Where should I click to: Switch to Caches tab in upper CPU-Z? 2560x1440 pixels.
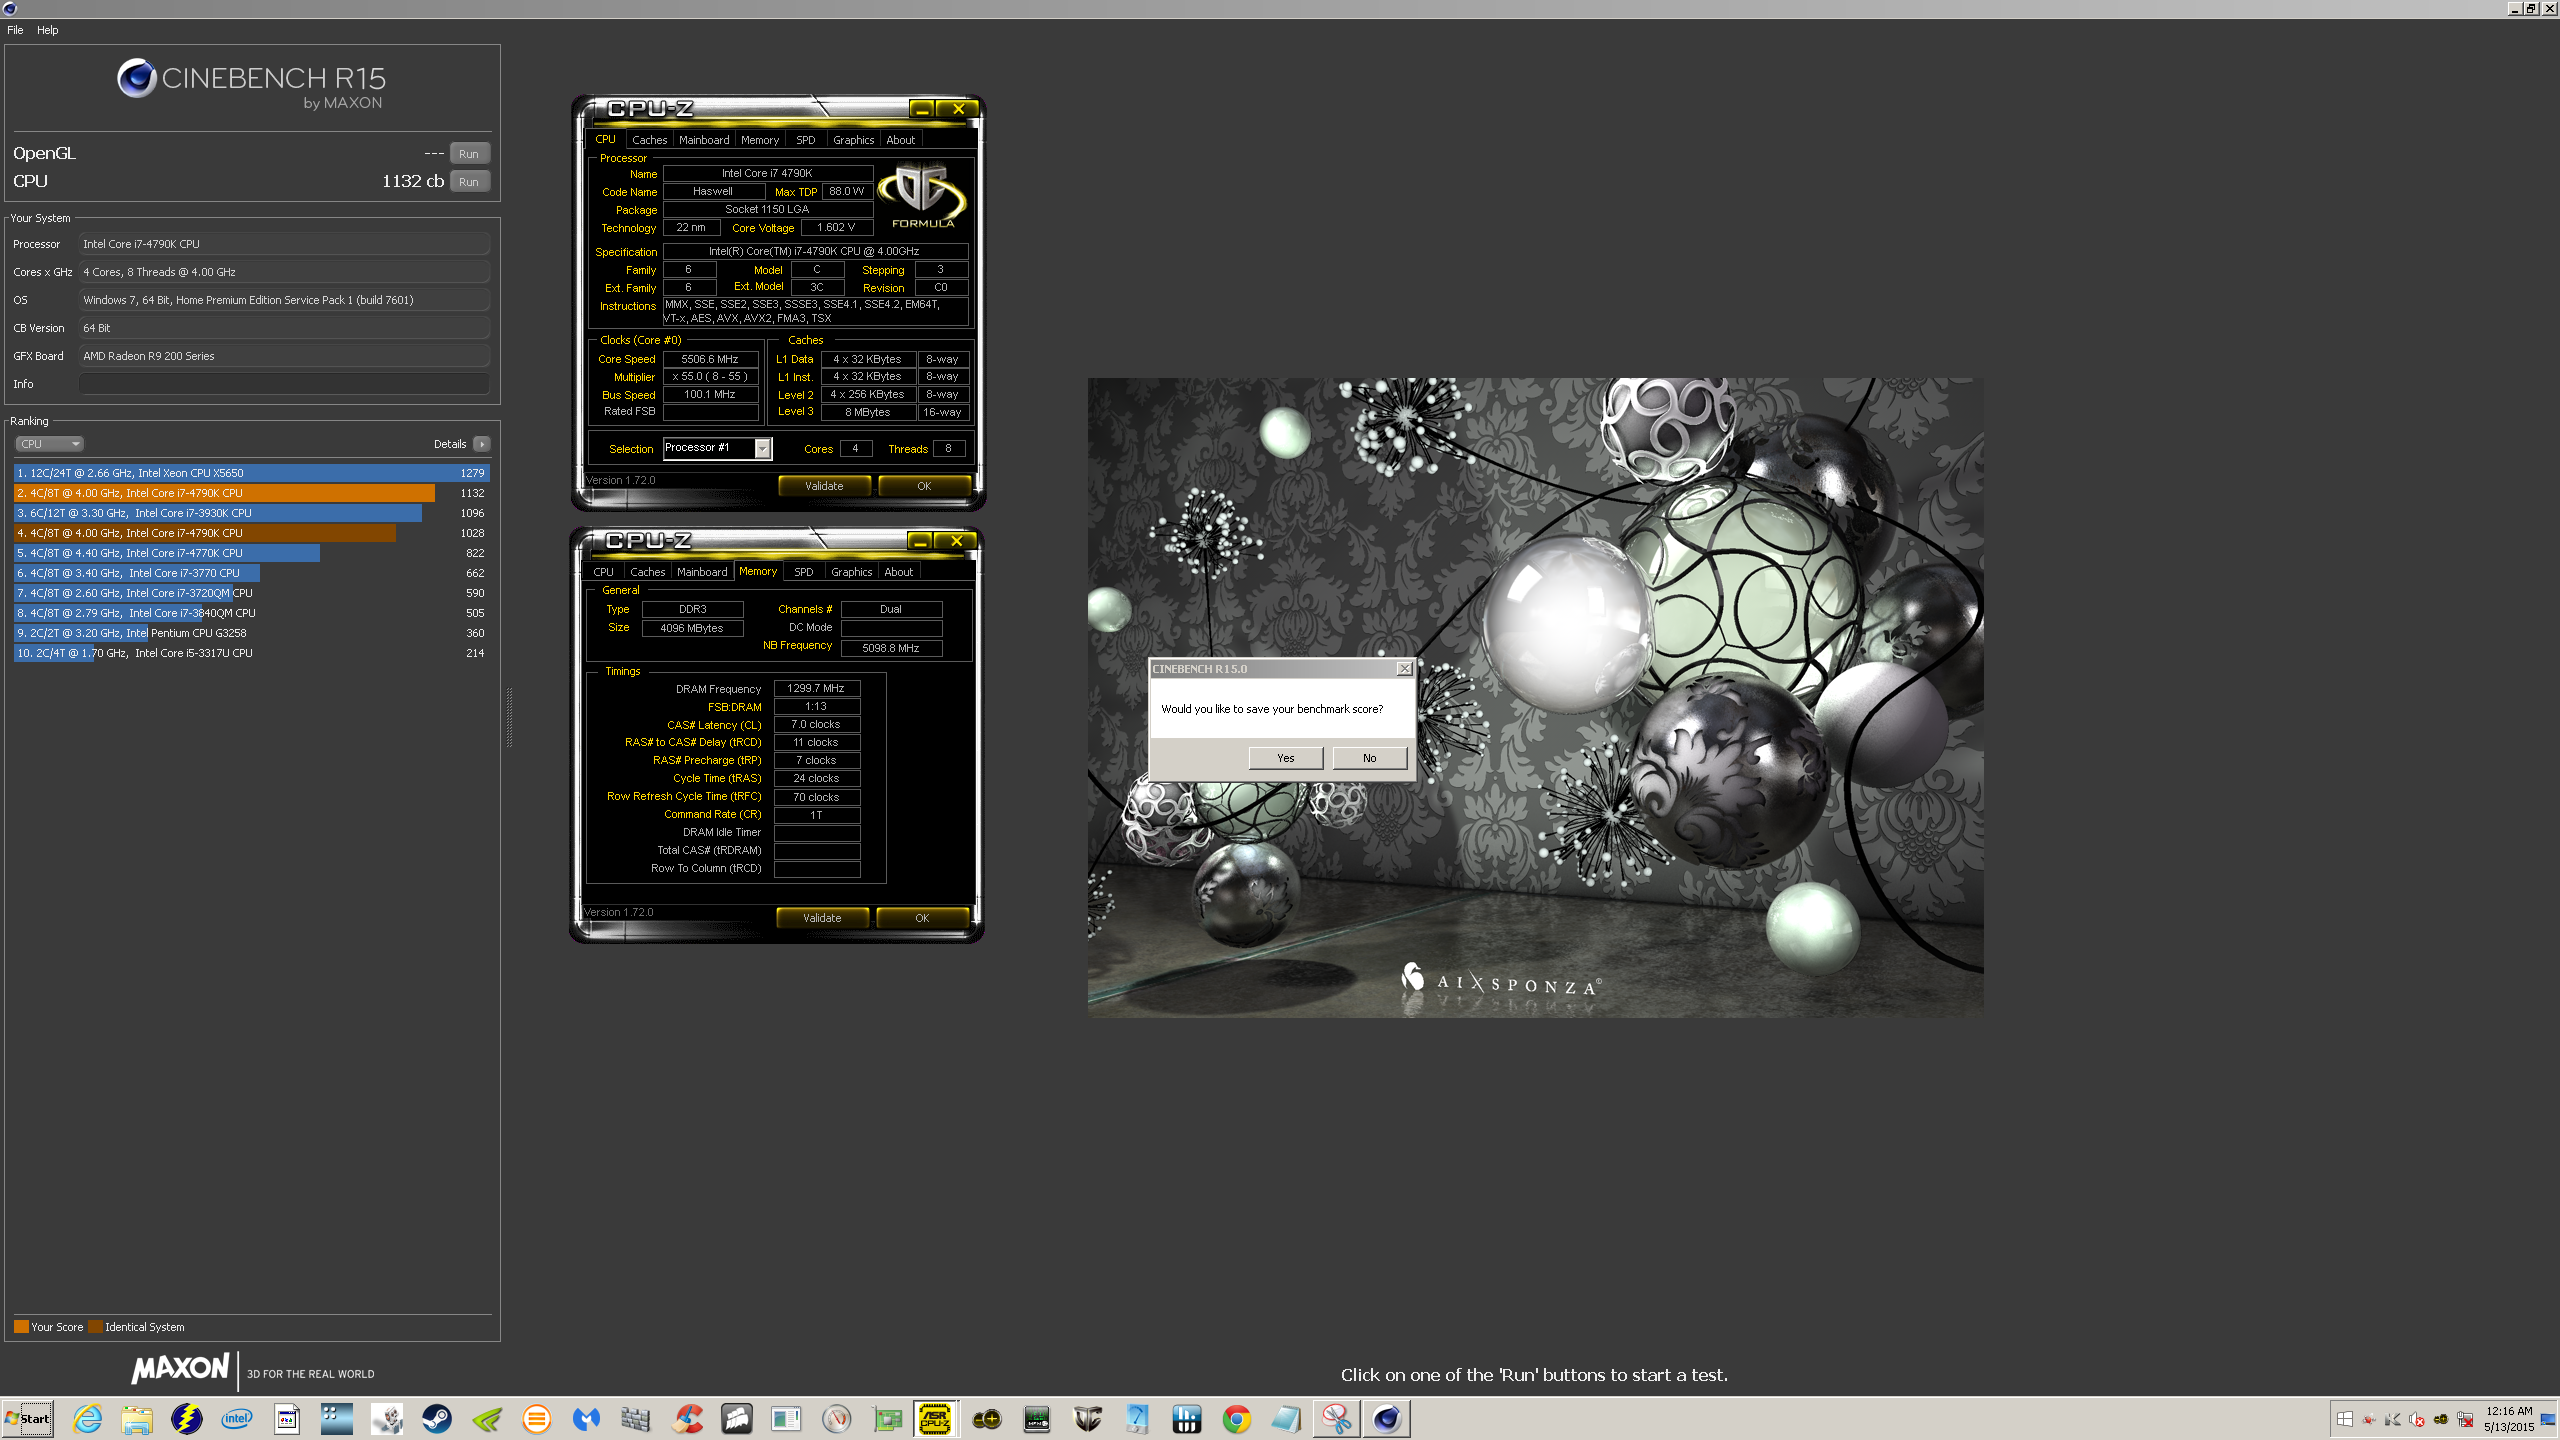click(649, 140)
